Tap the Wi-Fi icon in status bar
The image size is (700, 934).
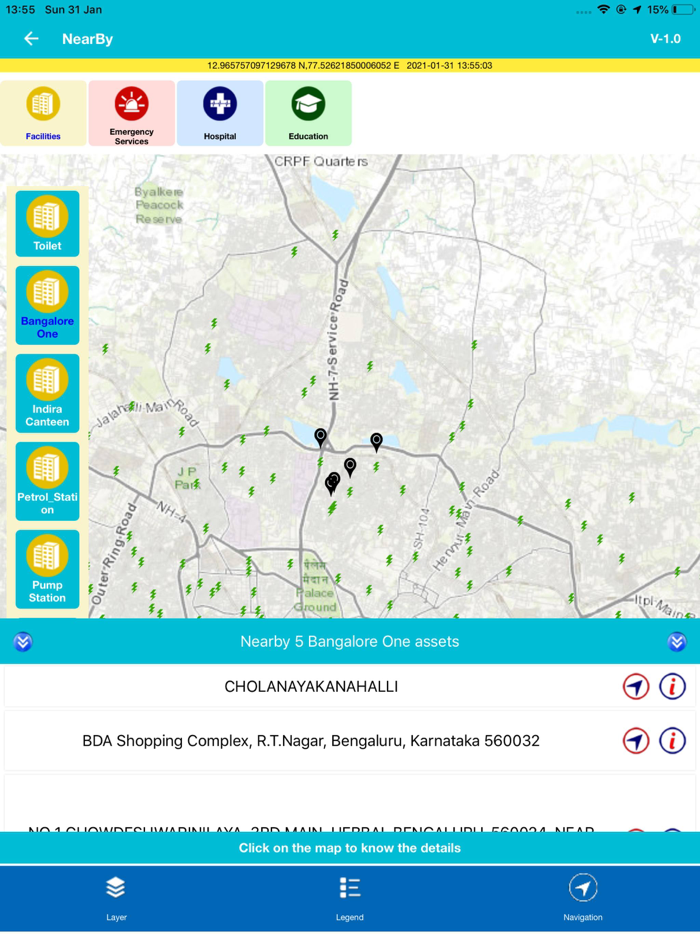click(603, 10)
